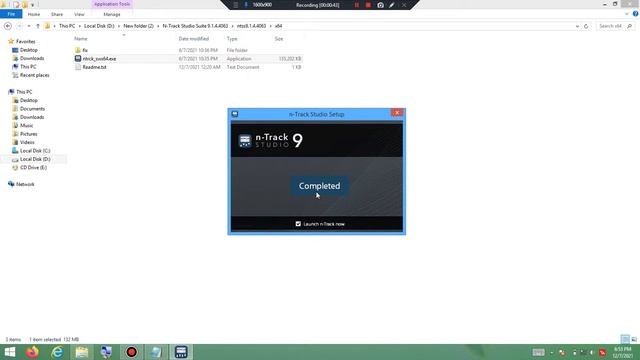Open Pictures folder under This PC
This screenshot has height=360, width=640.
click(29, 134)
